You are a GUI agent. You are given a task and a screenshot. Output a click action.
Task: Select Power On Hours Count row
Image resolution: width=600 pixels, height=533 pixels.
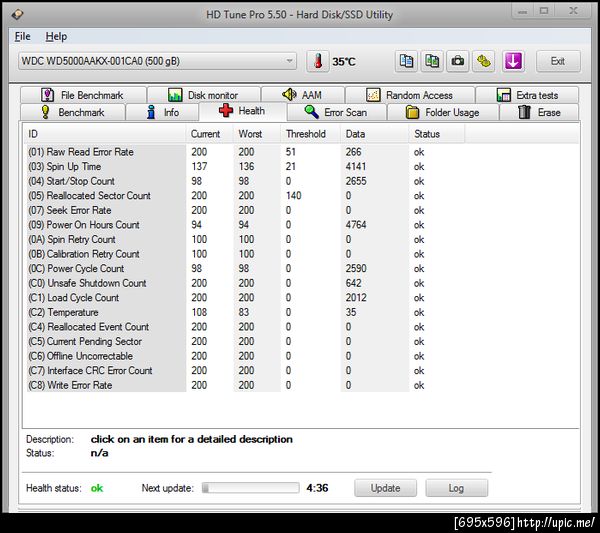click(245, 225)
